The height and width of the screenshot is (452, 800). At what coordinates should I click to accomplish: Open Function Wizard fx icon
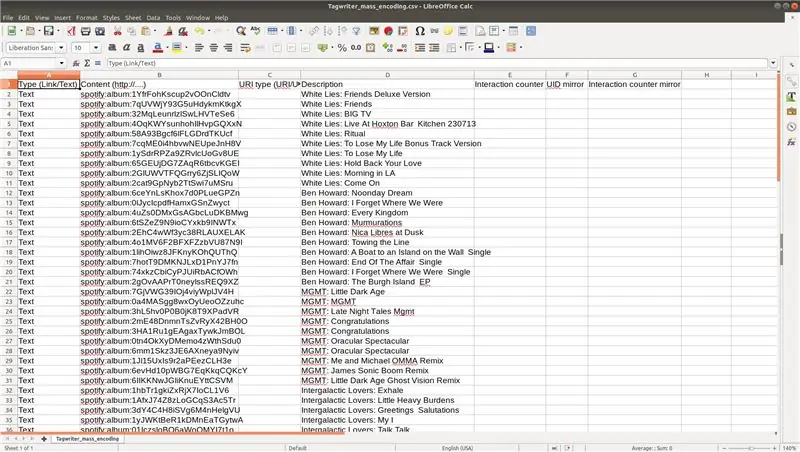[76, 63]
